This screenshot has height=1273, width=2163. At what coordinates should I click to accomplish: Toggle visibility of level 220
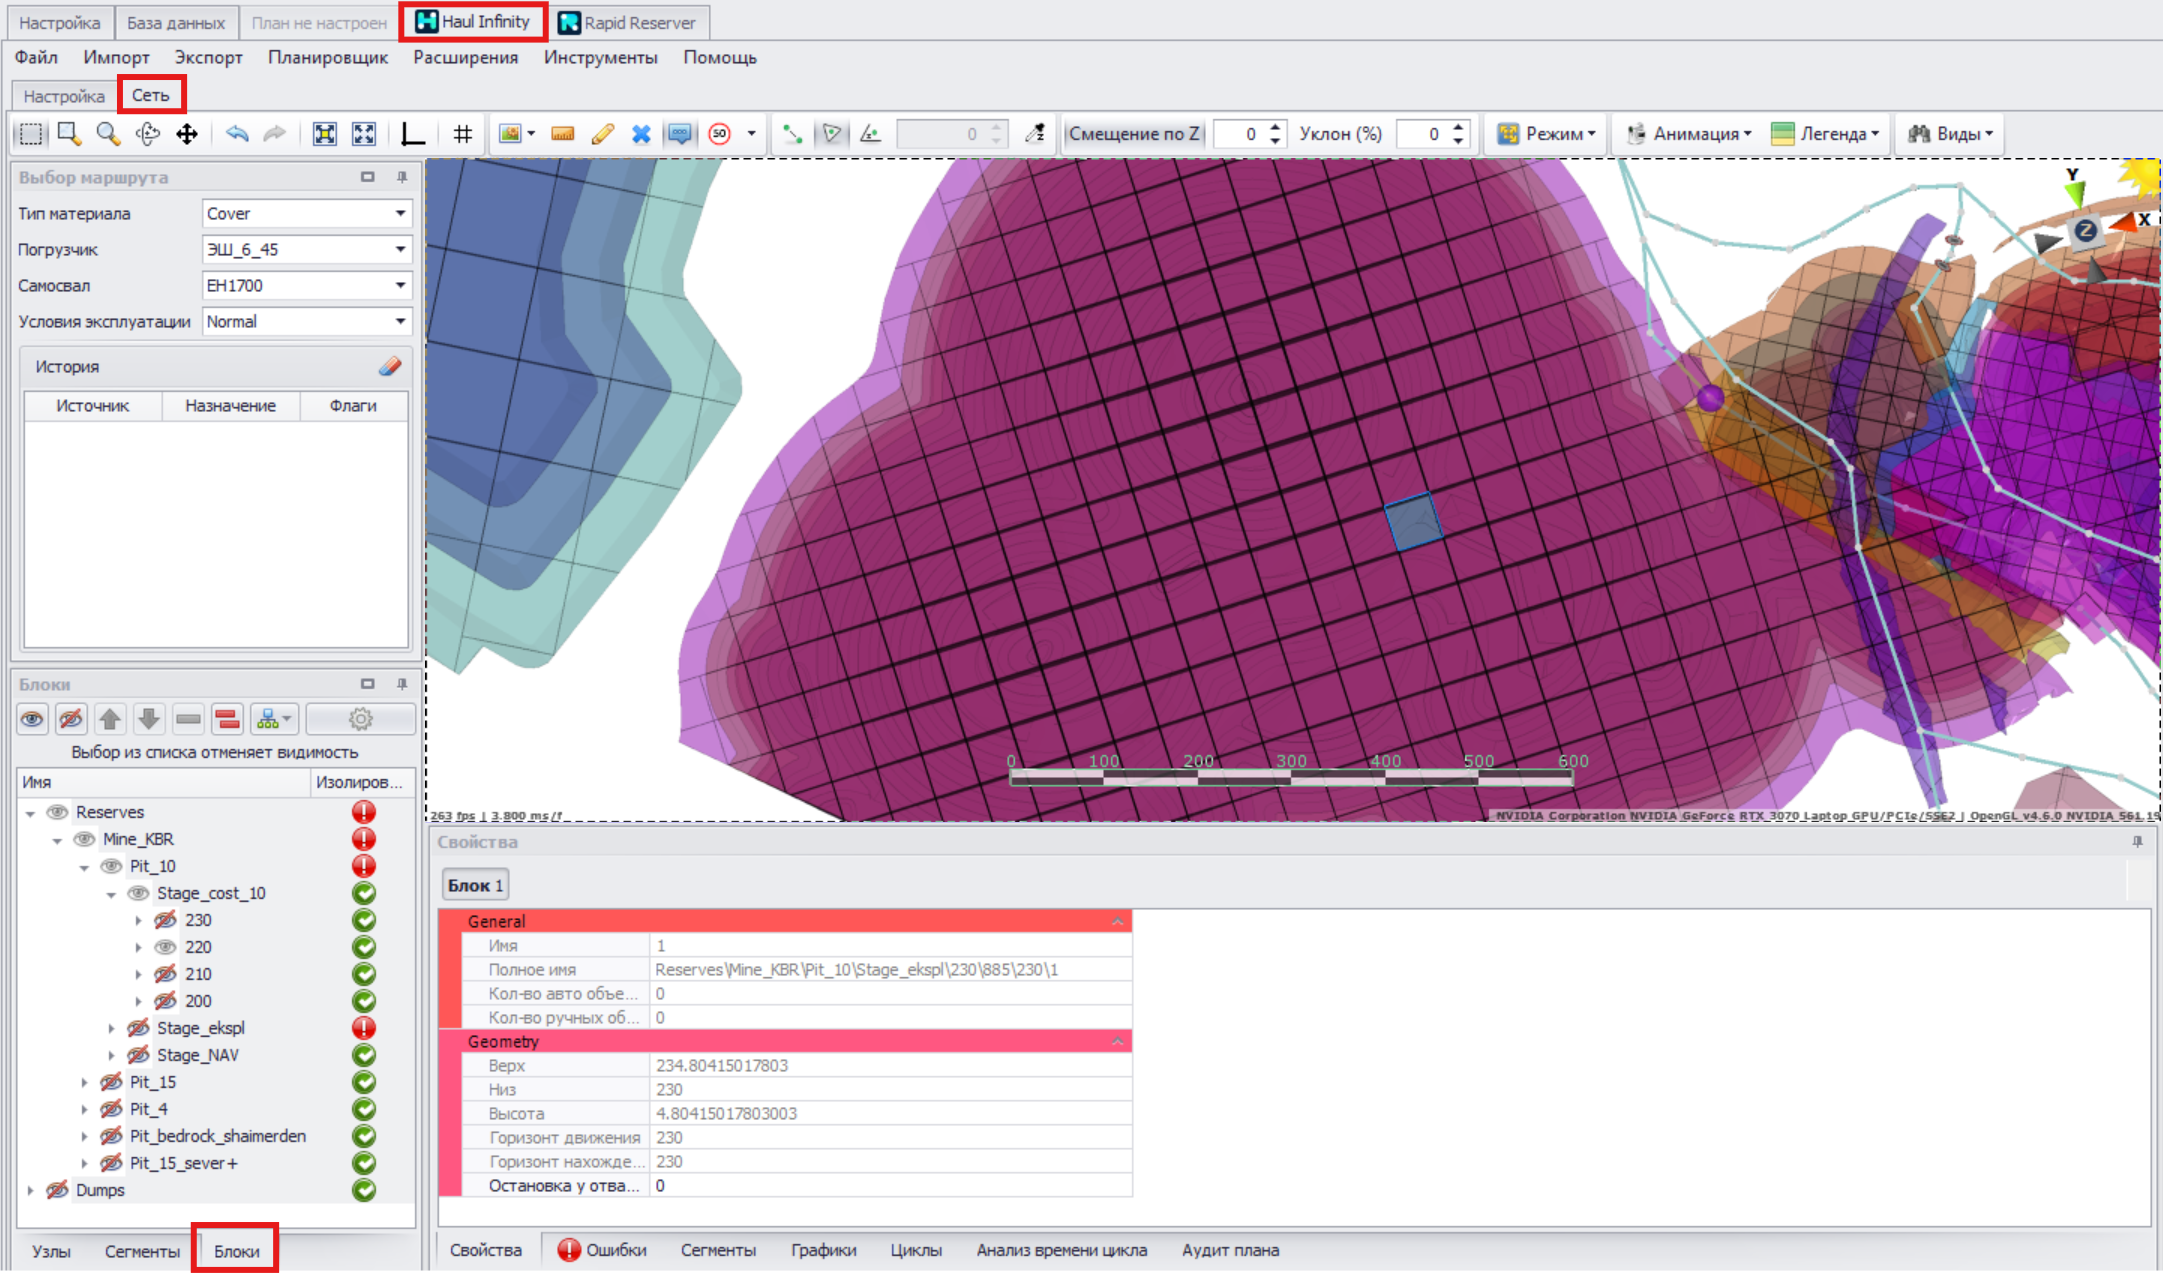click(x=166, y=947)
